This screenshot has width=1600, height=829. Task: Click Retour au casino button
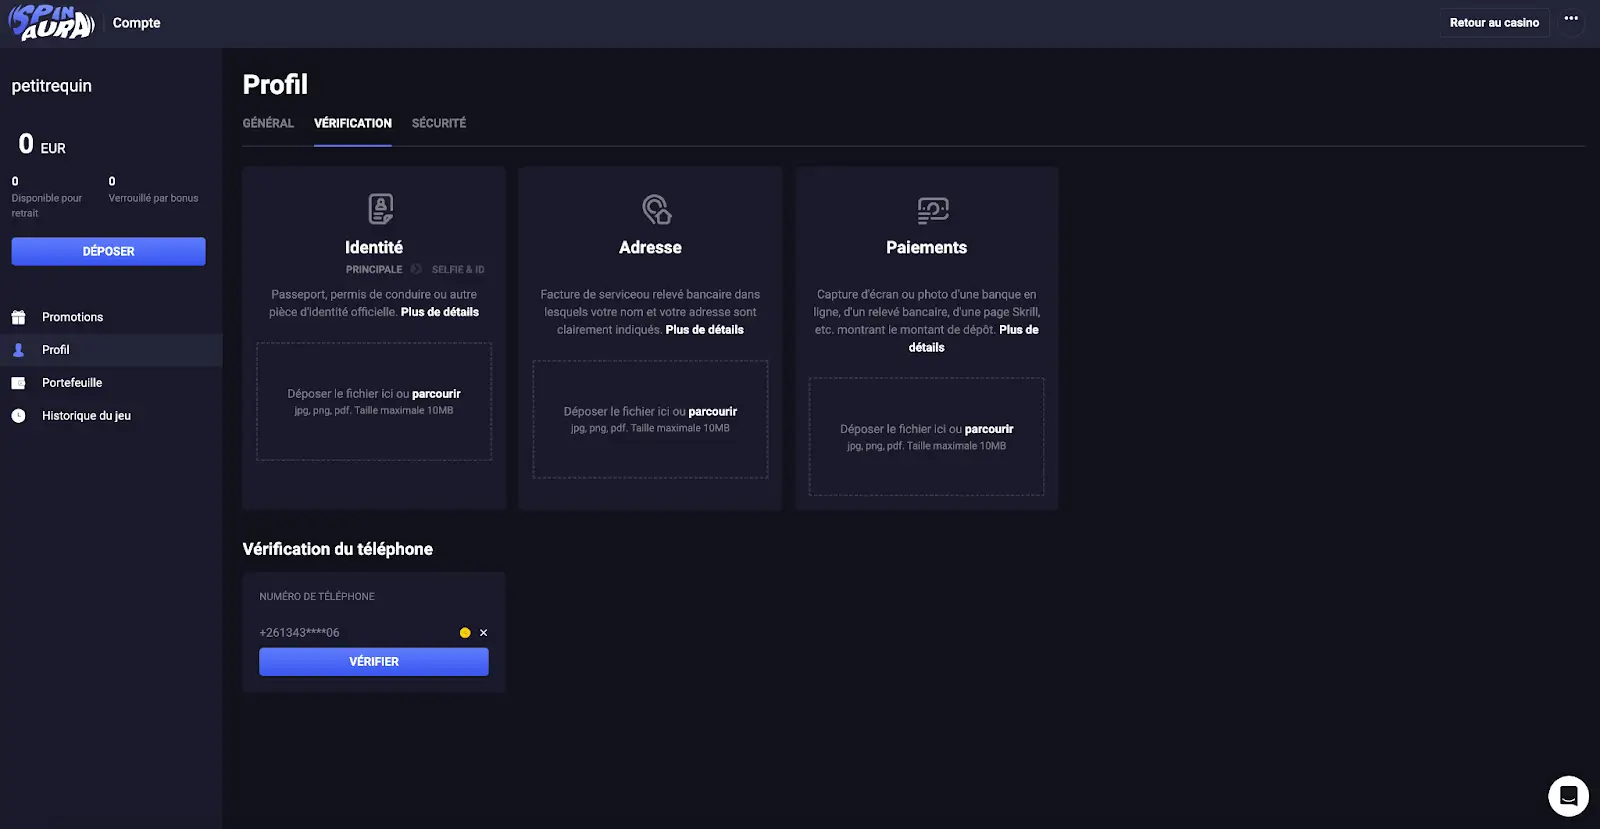pyautogui.click(x=1494, y=23)
